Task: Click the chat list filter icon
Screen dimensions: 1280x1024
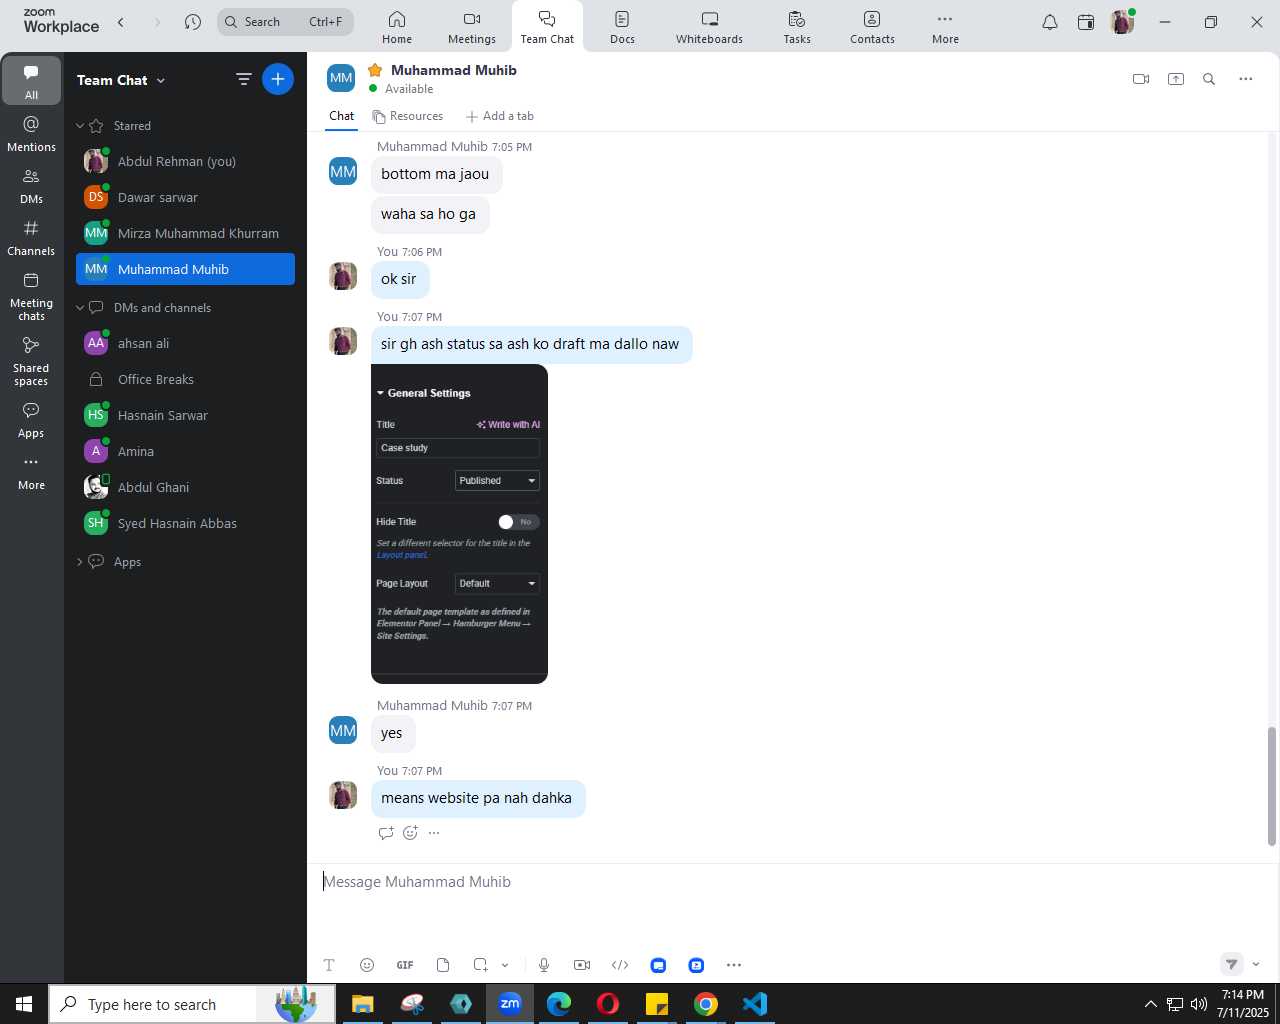Action: (243, 79)
